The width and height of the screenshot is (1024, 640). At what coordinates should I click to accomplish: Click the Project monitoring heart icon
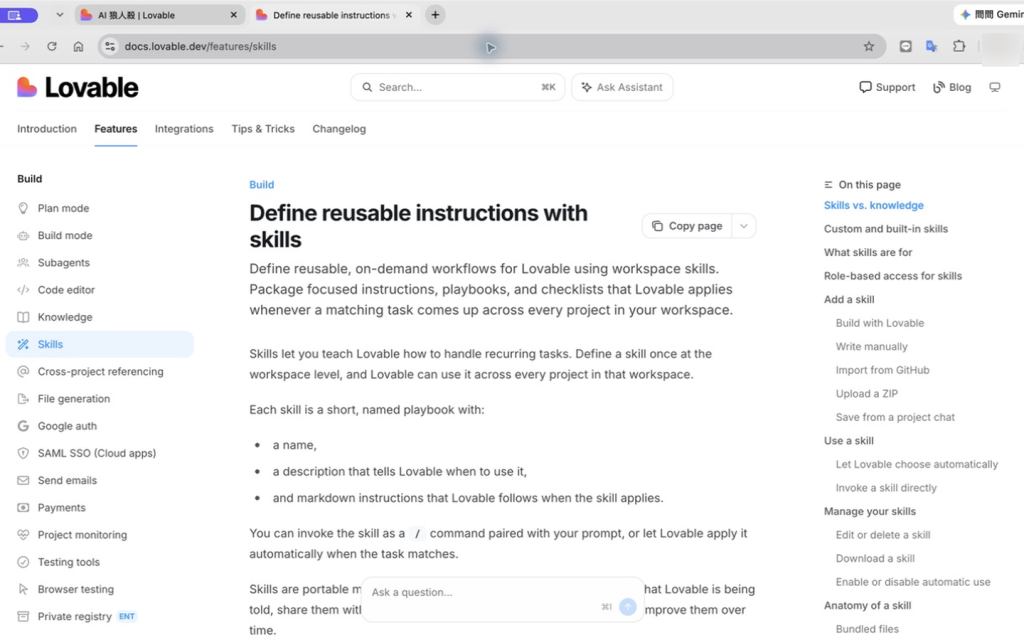tap(24, 535)
